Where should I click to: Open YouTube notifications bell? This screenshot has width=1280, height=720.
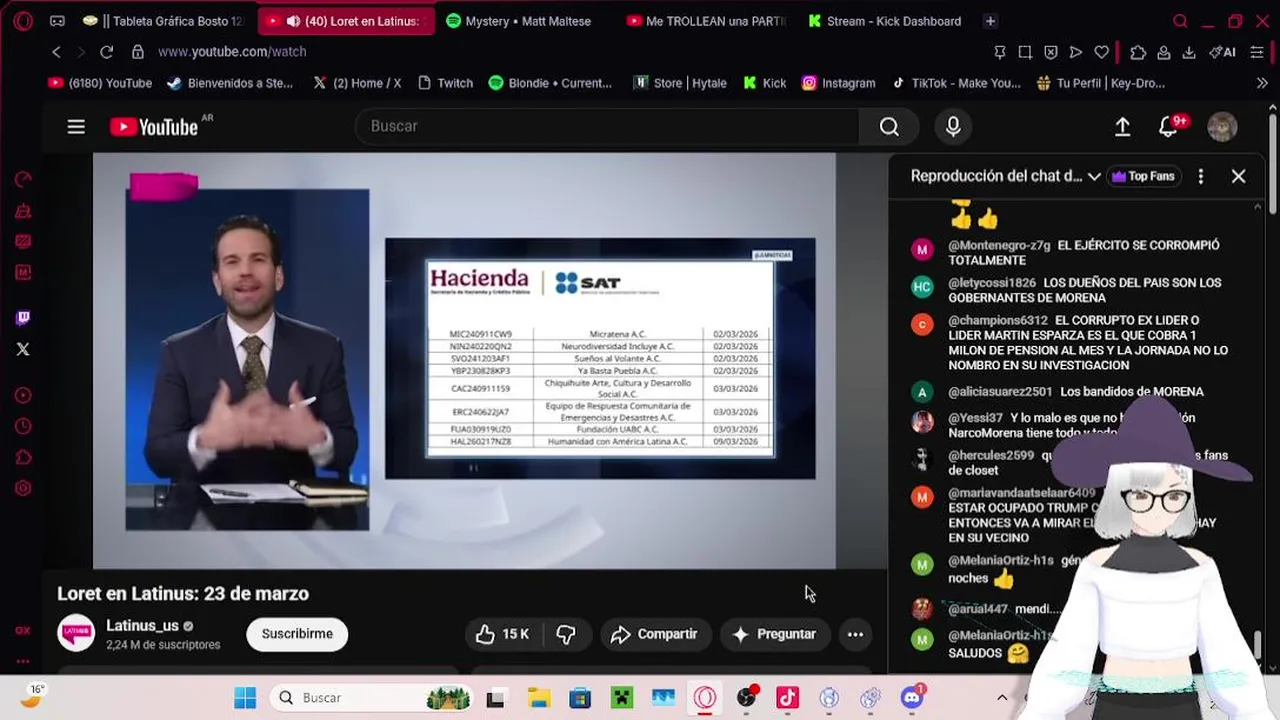[1168, 126]
